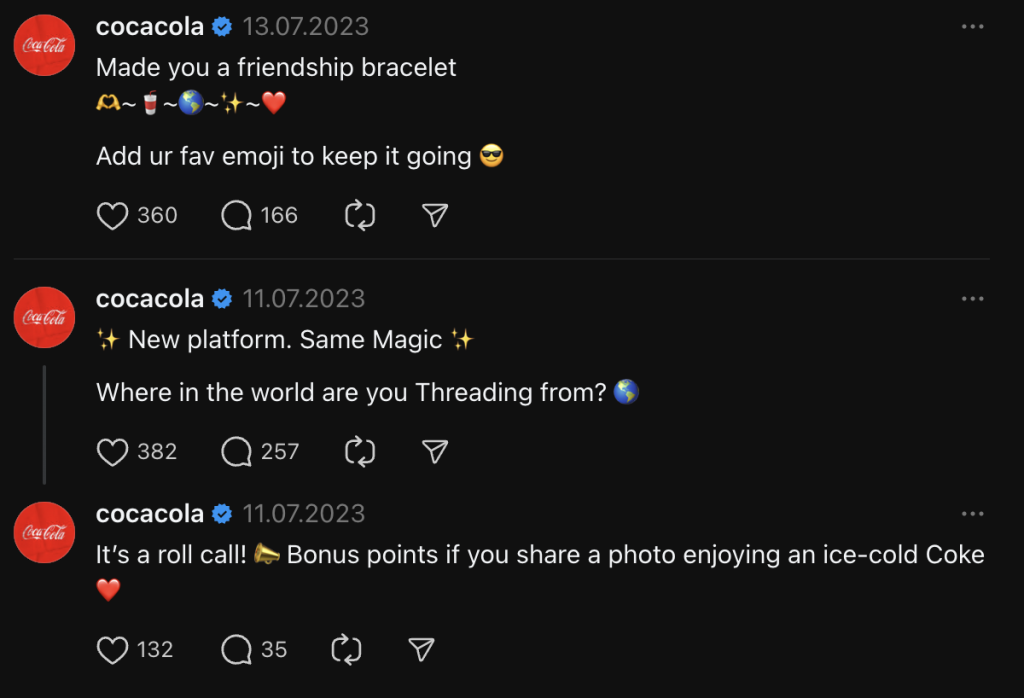The height and width of the screenshot is (698, 1024).
Task: Reply to the "New platform. Same Magic" post
Action: (236, 452)
